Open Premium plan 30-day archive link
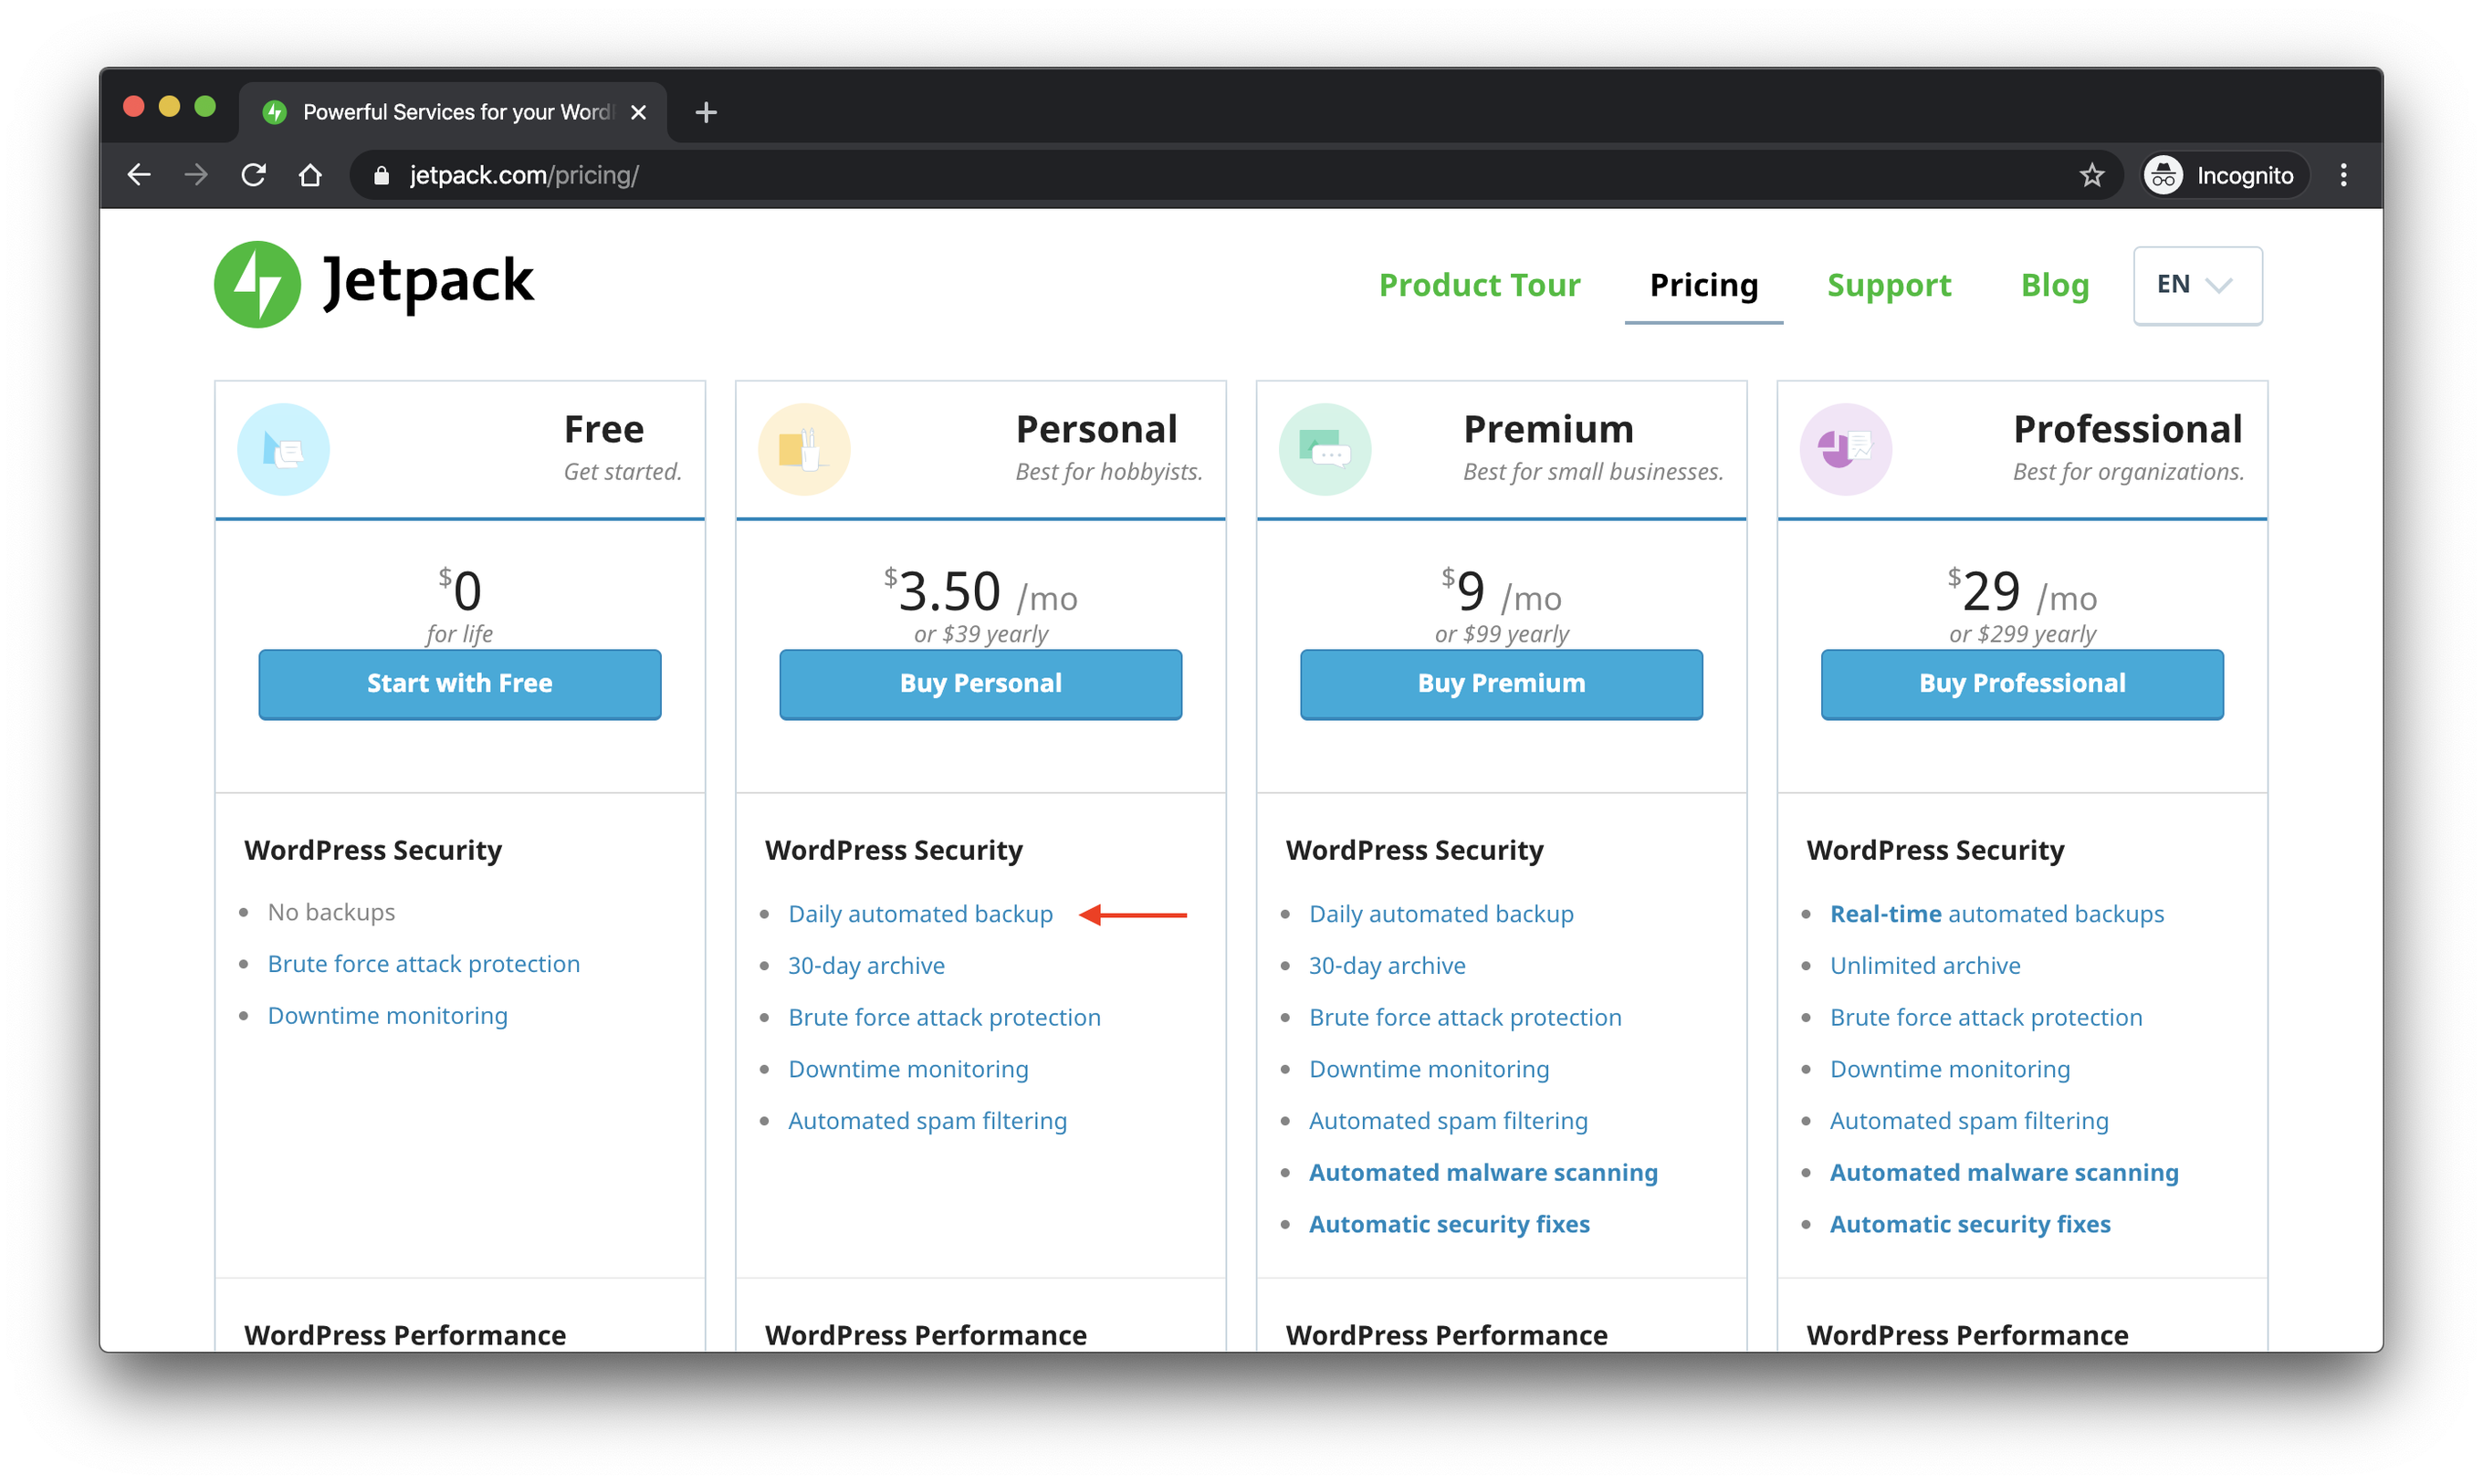This screenshot has height=1484, width=2483. pyautogui.click(x=1387, y=965)
